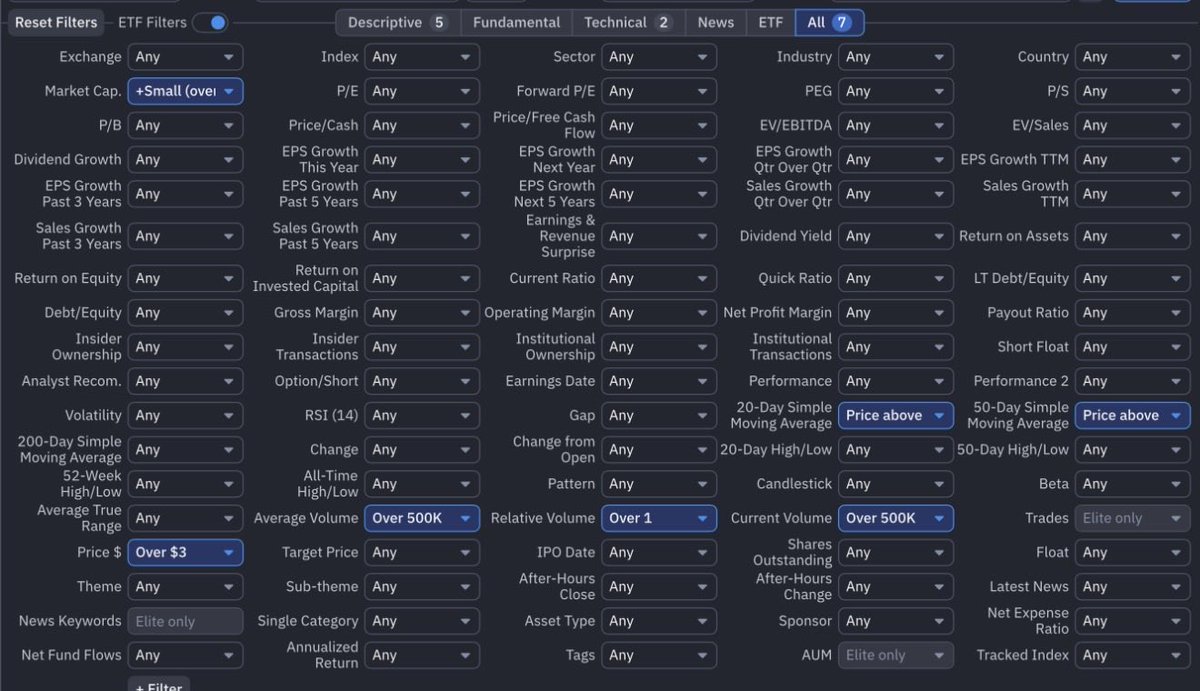Open the Pattern dropdown
The height and width of the screenshot is (691, 1200).
[659, 484]
